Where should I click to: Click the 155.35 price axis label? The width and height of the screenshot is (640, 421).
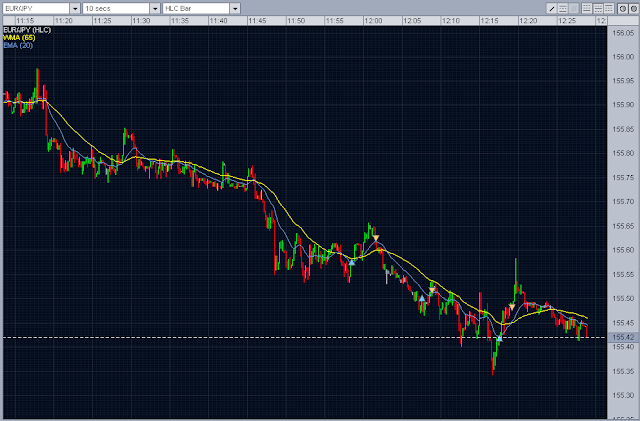click(x=623, y=371)
